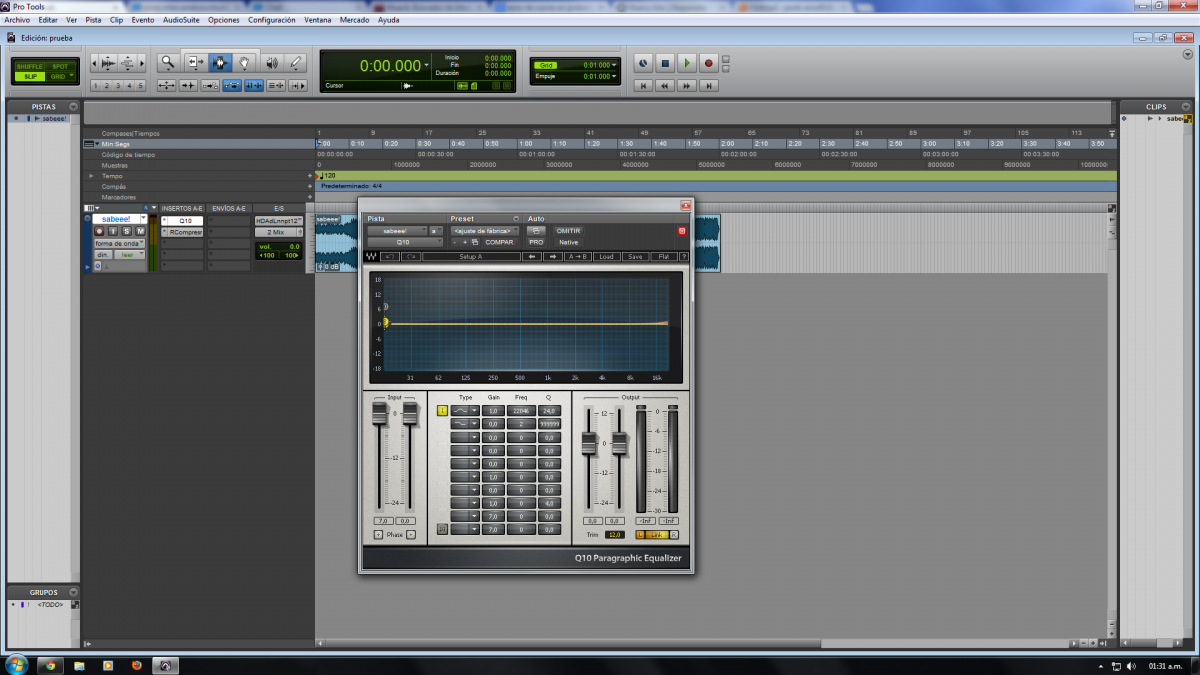Screen dimensions: 1200x675
Task: Click the Flat button in Q10
Action: pos(663,257)
